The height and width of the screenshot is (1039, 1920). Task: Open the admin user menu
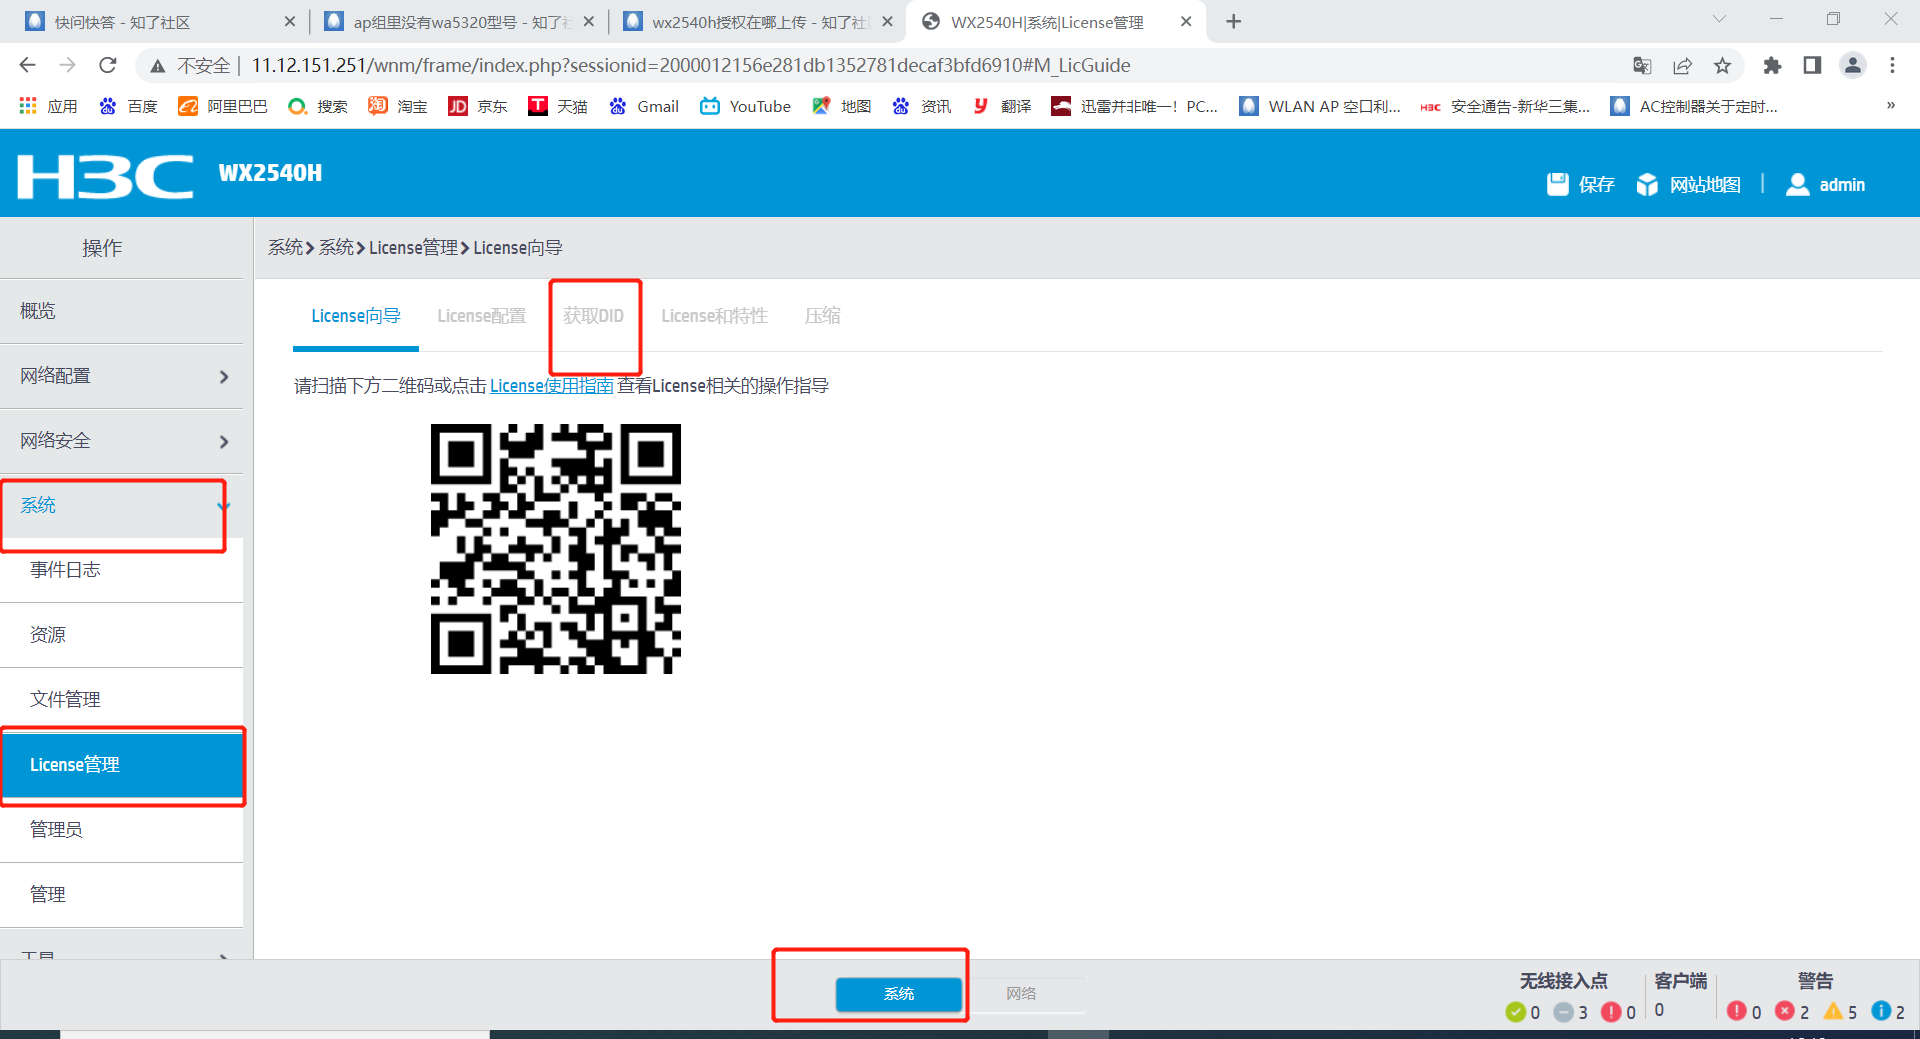(x=1825, y=184)
